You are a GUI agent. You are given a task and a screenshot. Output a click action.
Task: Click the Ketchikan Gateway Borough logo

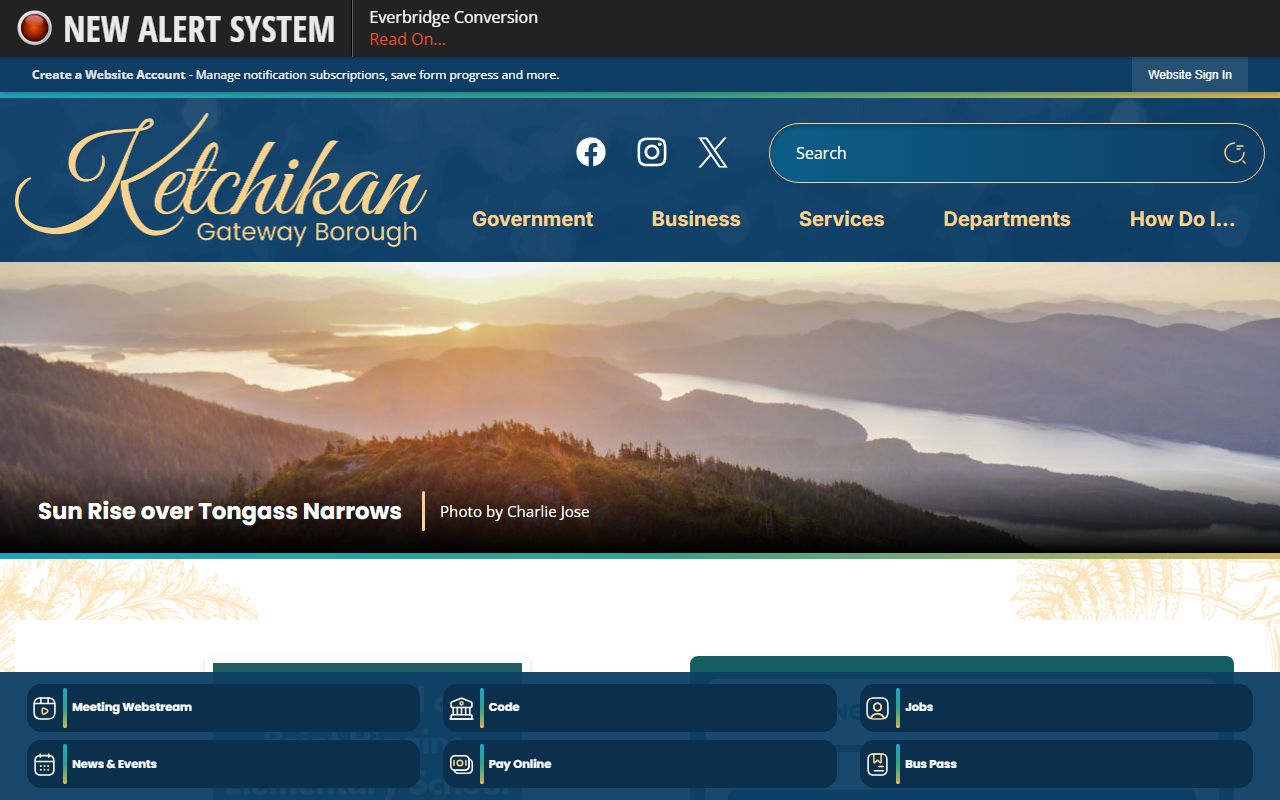click(221, 181)
